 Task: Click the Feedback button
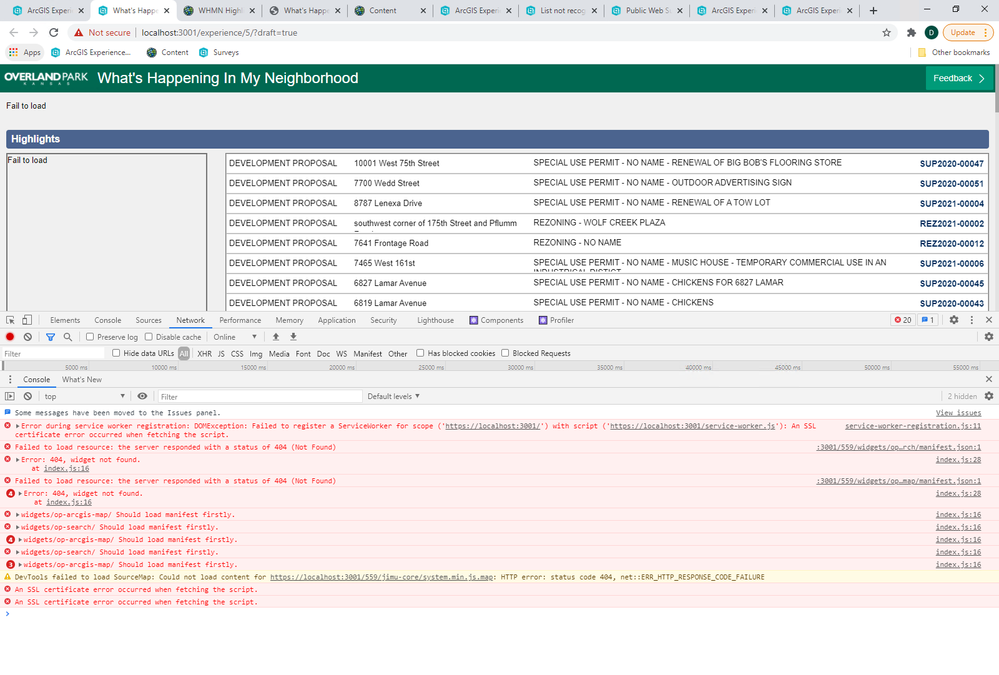(x=959, y=78)
